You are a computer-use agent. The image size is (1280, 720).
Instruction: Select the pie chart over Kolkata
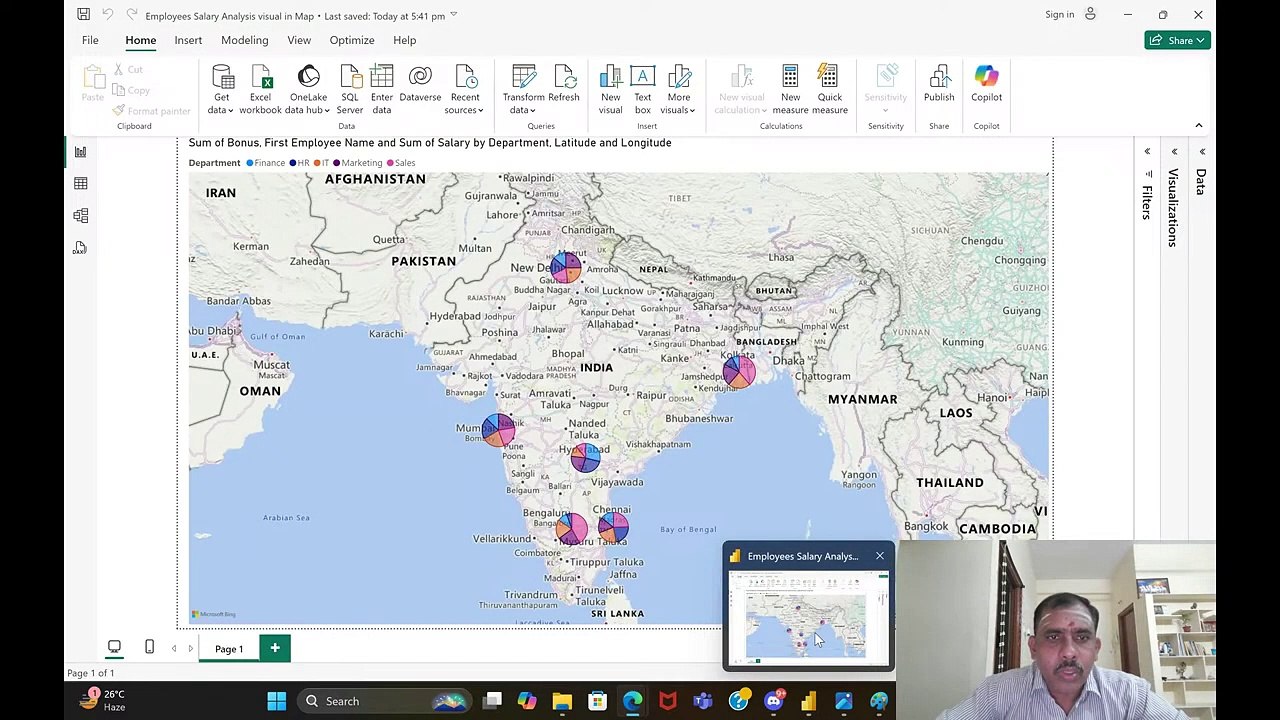(x=739, y=372)
